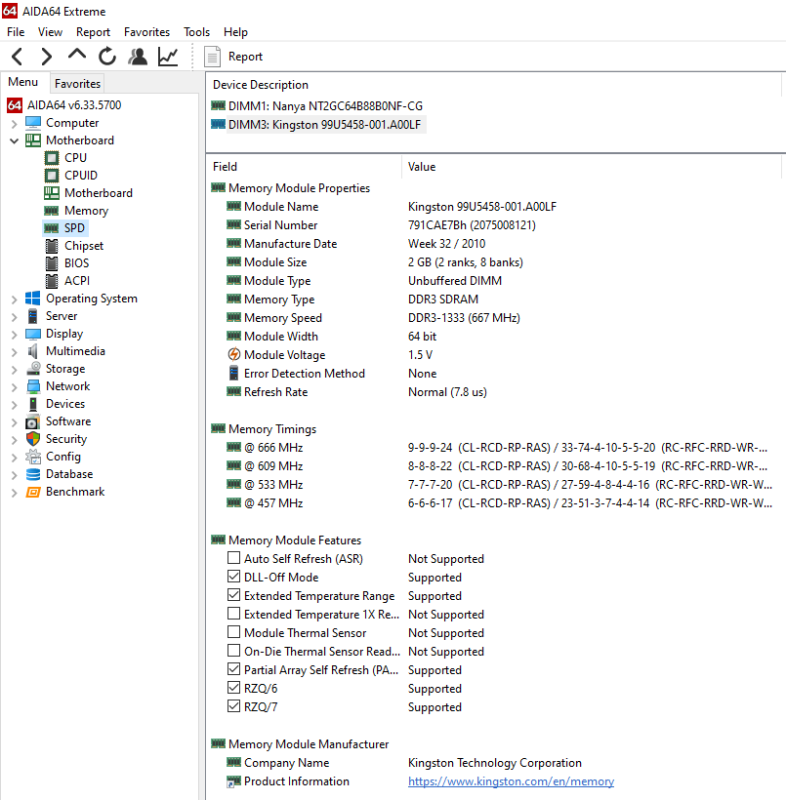The width and height of the screenshot is (786, 800).
Task: Select the Manufacture Date row
Action: (x=356, y=243)
